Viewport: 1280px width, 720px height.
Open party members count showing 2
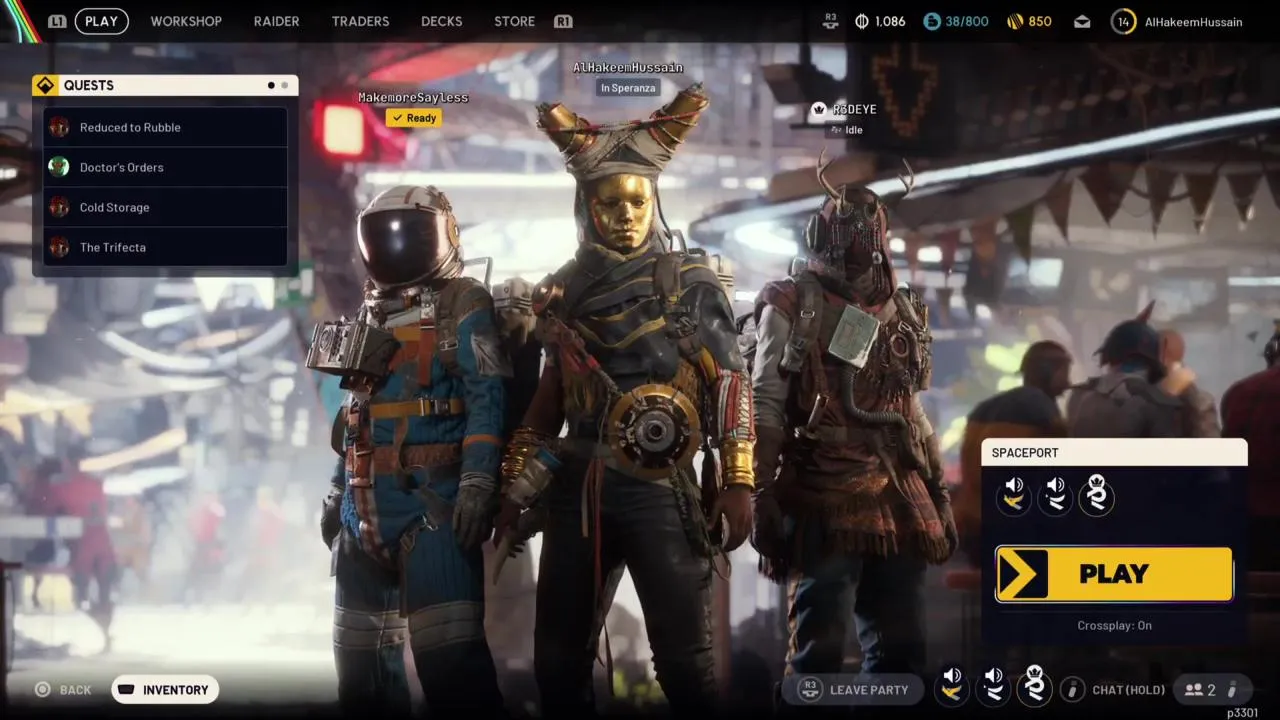1200,689
